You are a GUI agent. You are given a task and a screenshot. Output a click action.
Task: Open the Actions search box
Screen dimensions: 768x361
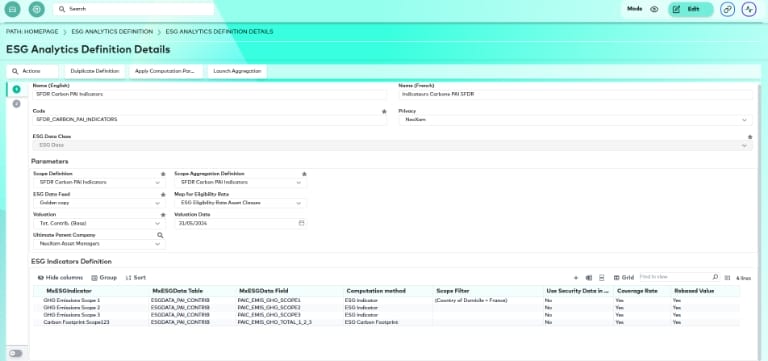tap(32, 71)
